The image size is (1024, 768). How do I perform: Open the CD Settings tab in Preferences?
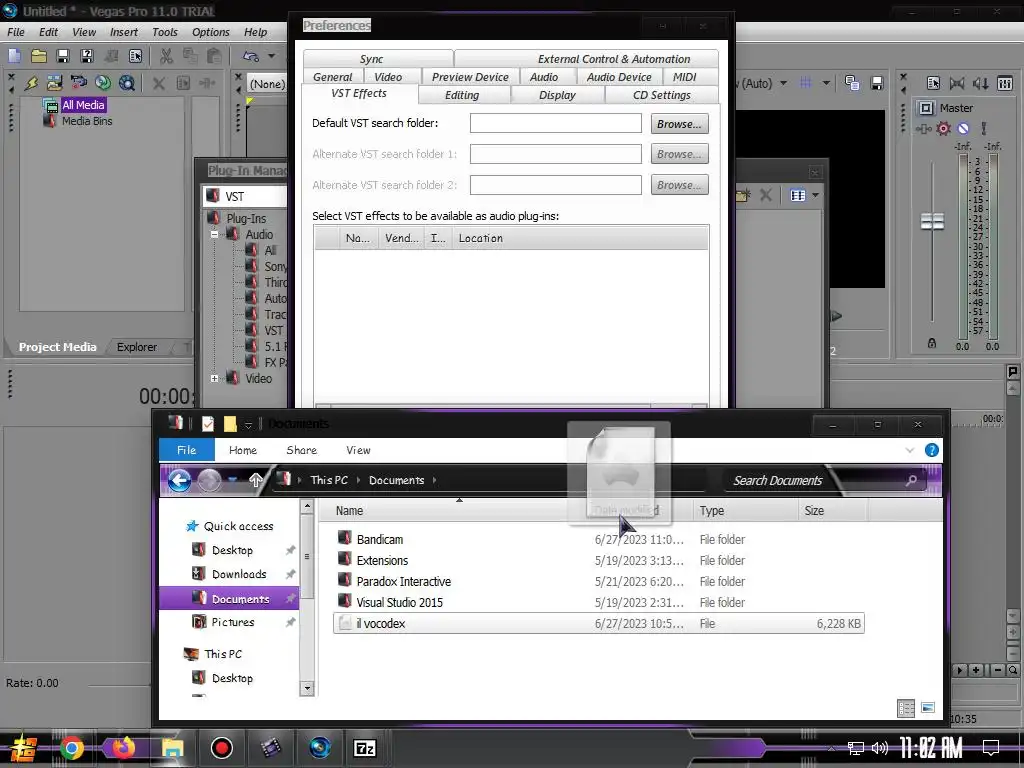click(662, 95)
